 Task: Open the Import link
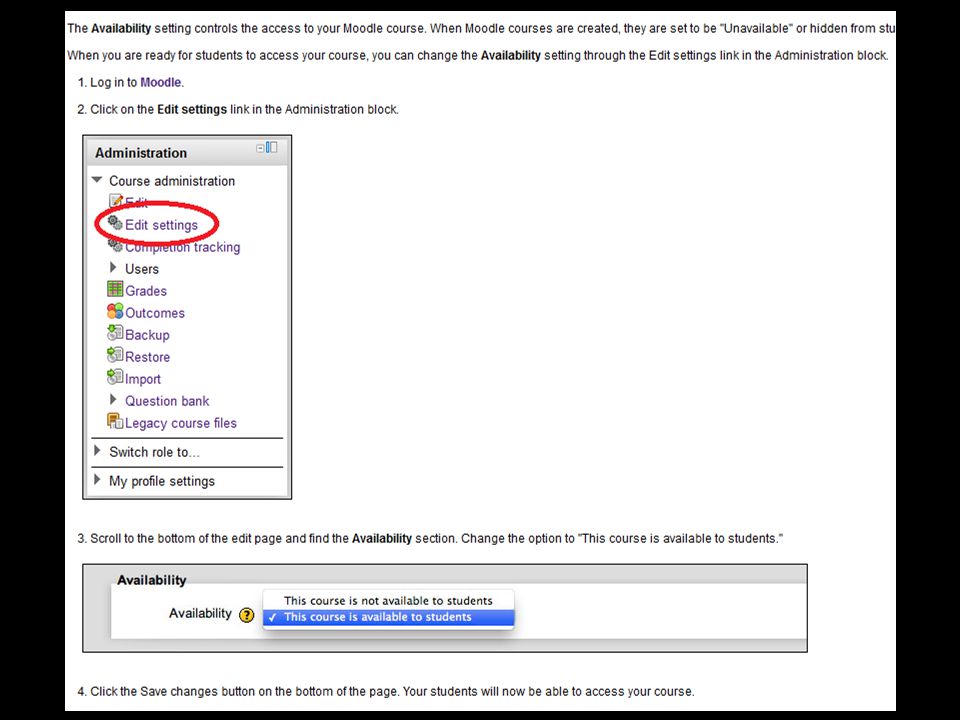tap(143, 380)
